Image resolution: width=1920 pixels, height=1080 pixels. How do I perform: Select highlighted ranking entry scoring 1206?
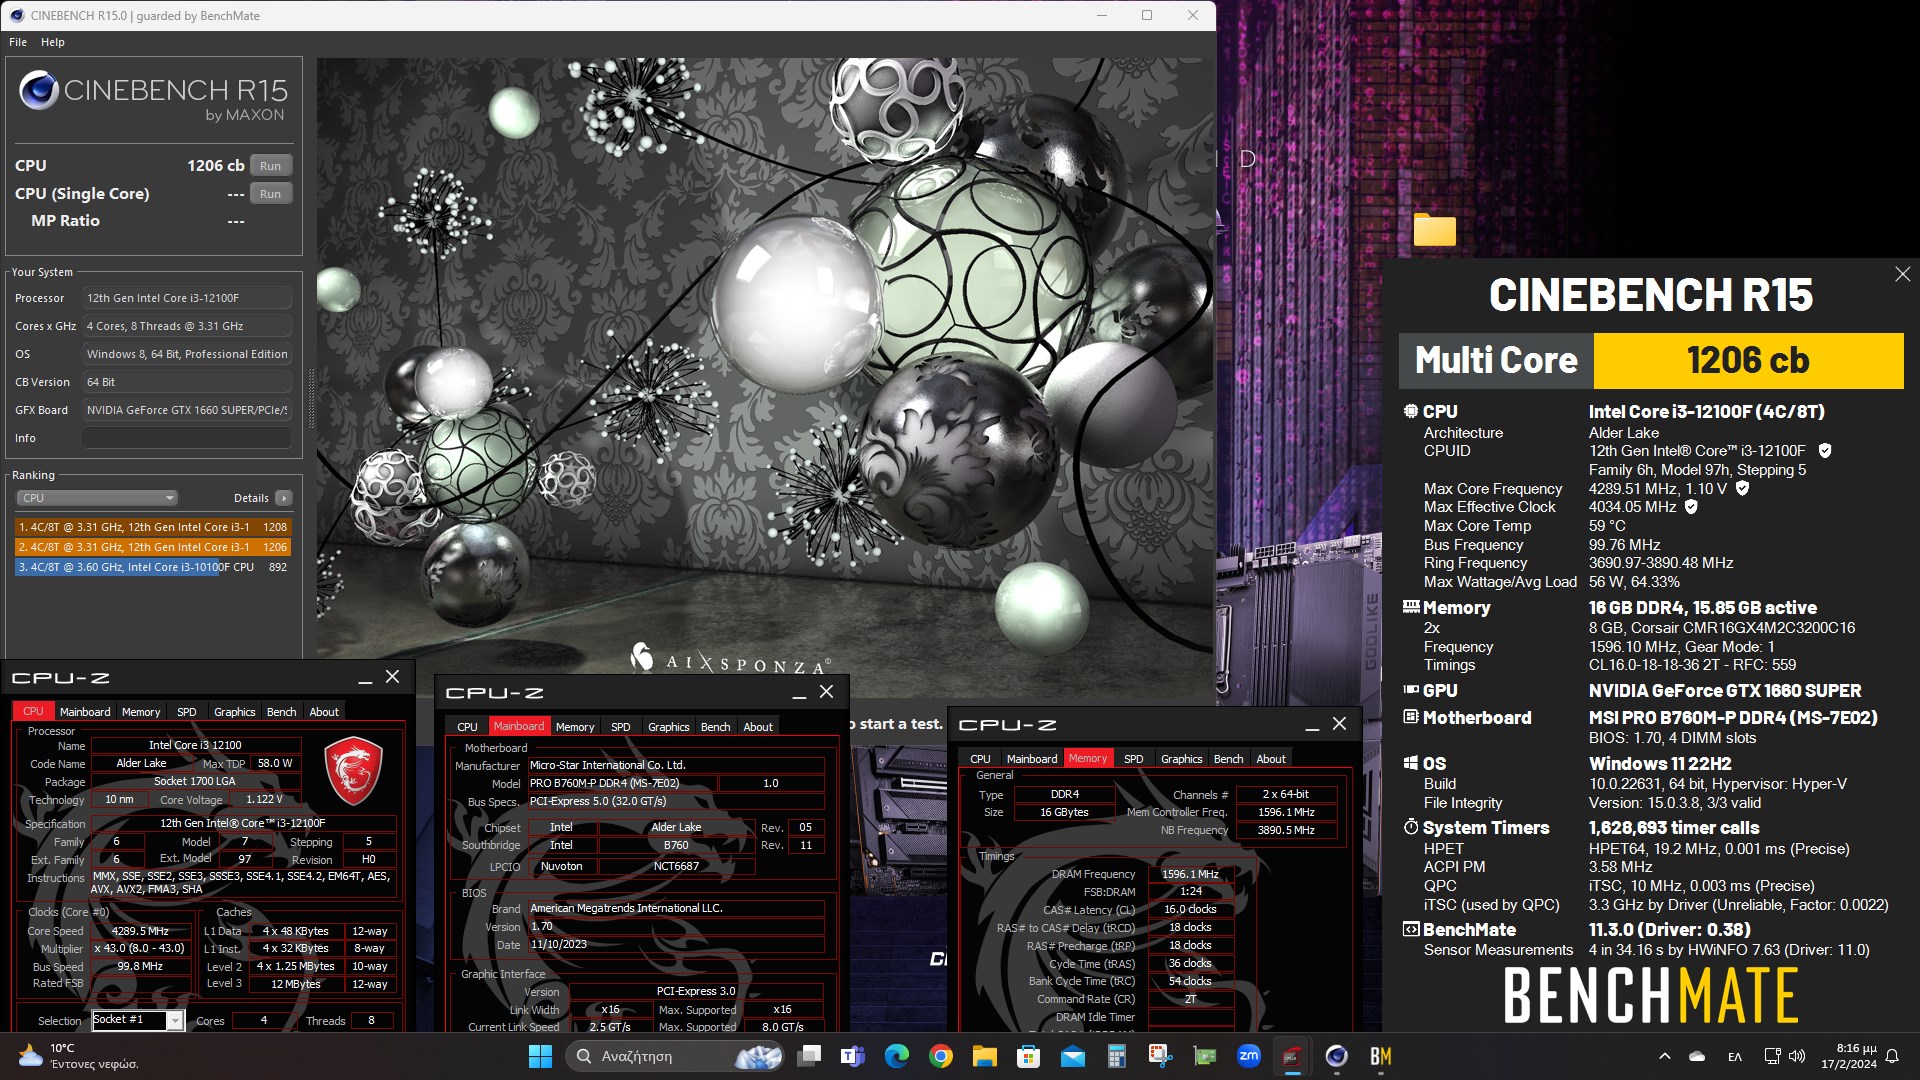[x=153, y=547]
